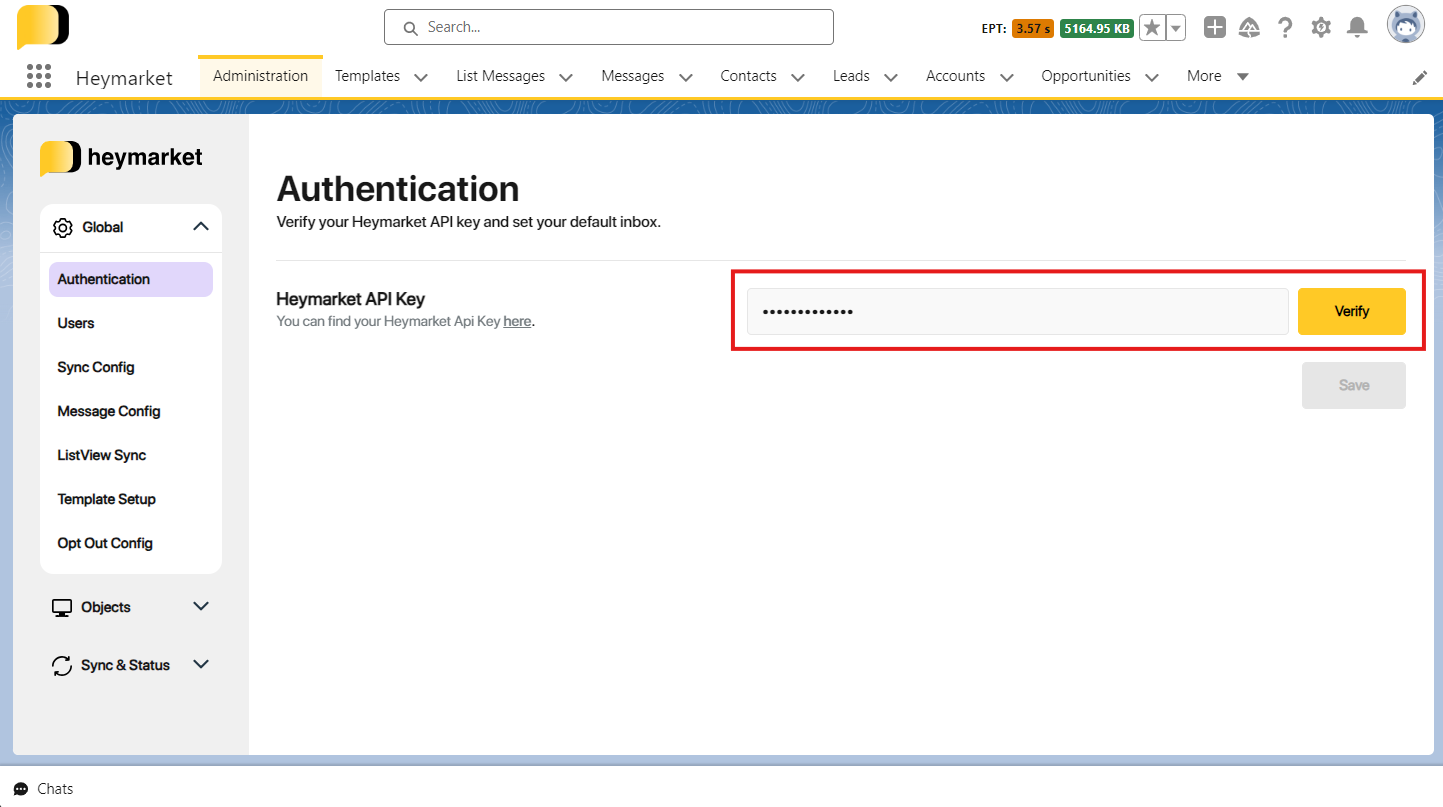Open the Trailhead guidance icon
This screenshot has height=807, width=1443.
click(x=1249, y=28)
